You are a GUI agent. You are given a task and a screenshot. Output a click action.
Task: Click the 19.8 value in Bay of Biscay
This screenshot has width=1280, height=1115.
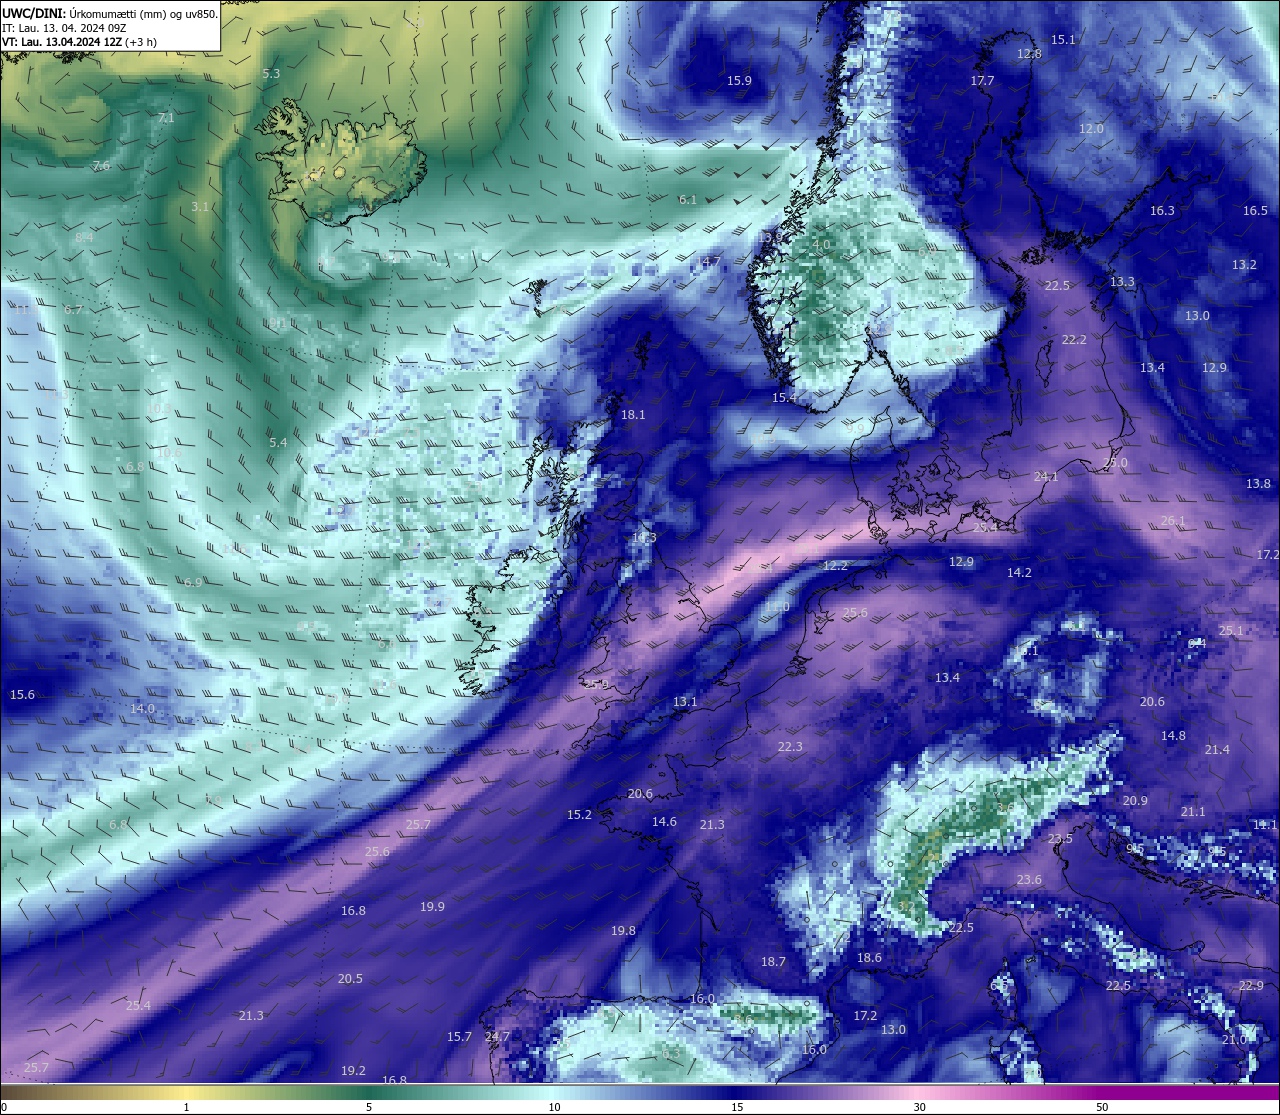(x=623, y=931)
